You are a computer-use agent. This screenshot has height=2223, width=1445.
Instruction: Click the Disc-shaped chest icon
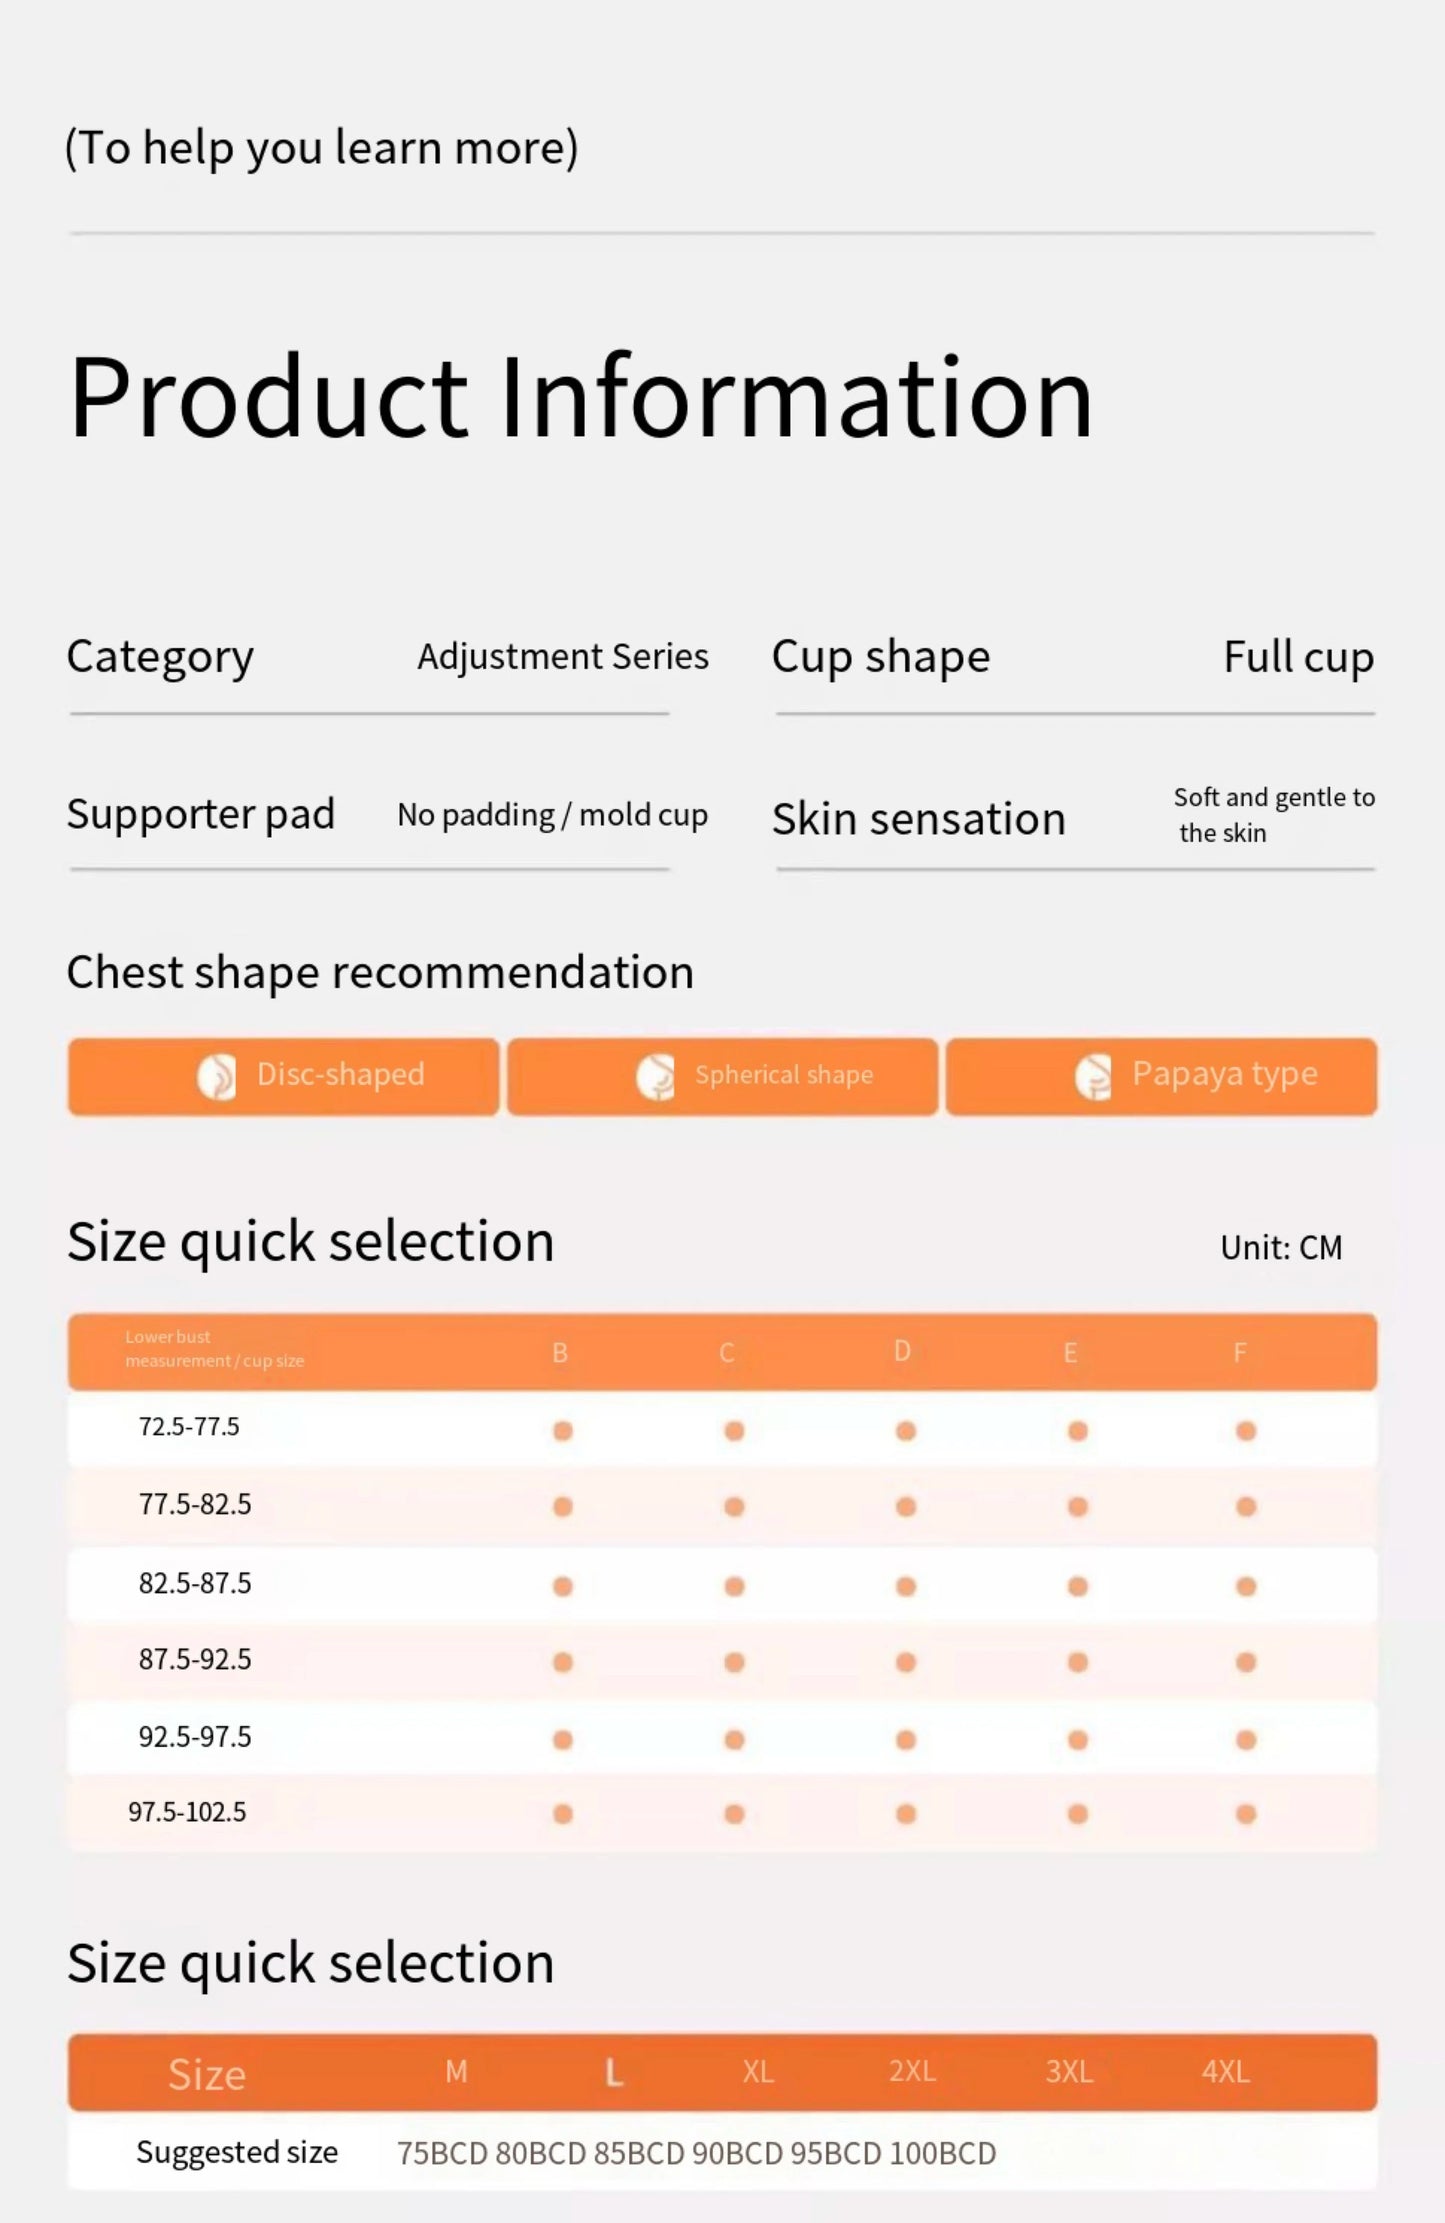216,1077
